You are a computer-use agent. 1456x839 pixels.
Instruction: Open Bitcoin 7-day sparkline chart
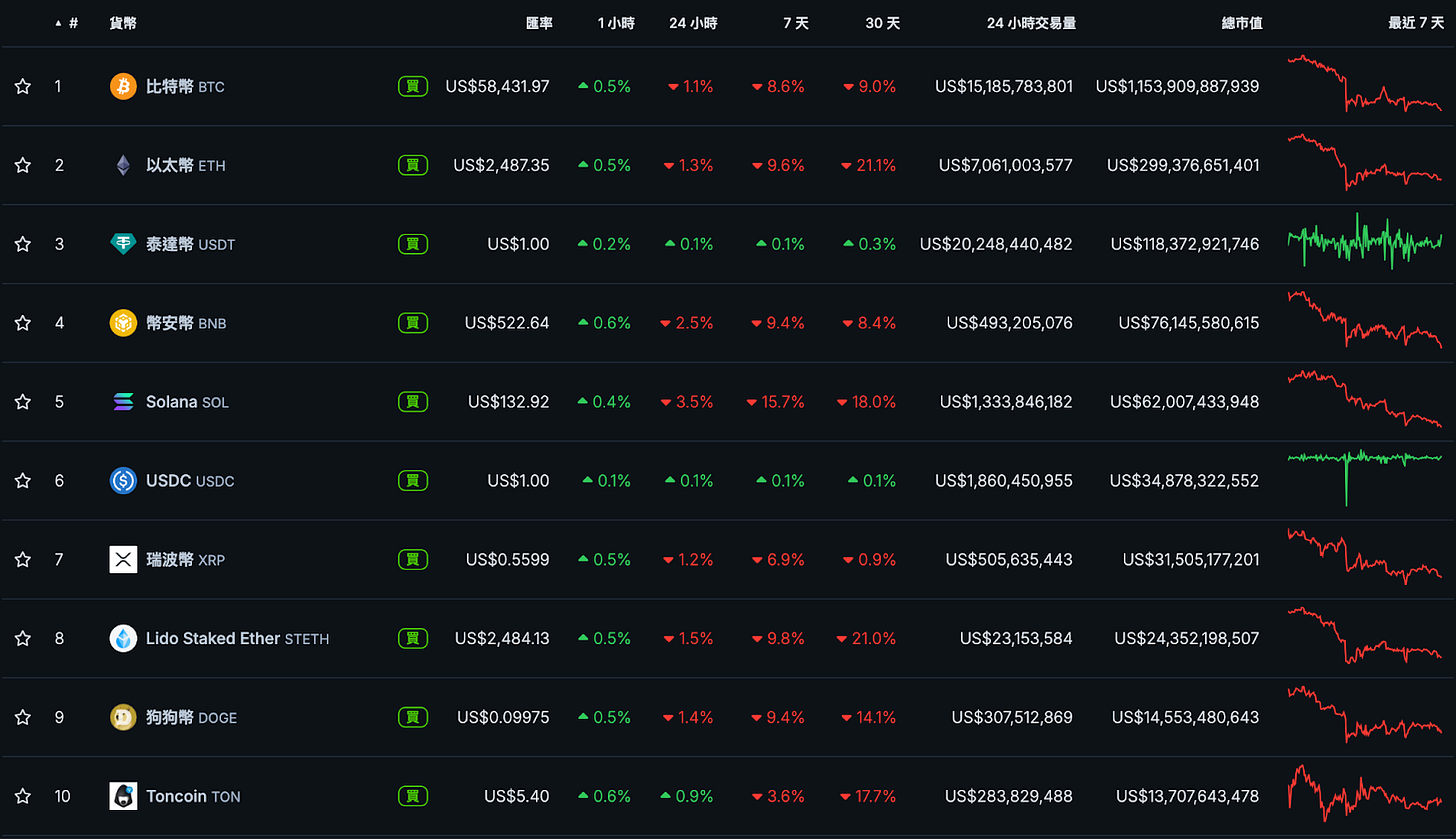click(x=1365, y=84)
